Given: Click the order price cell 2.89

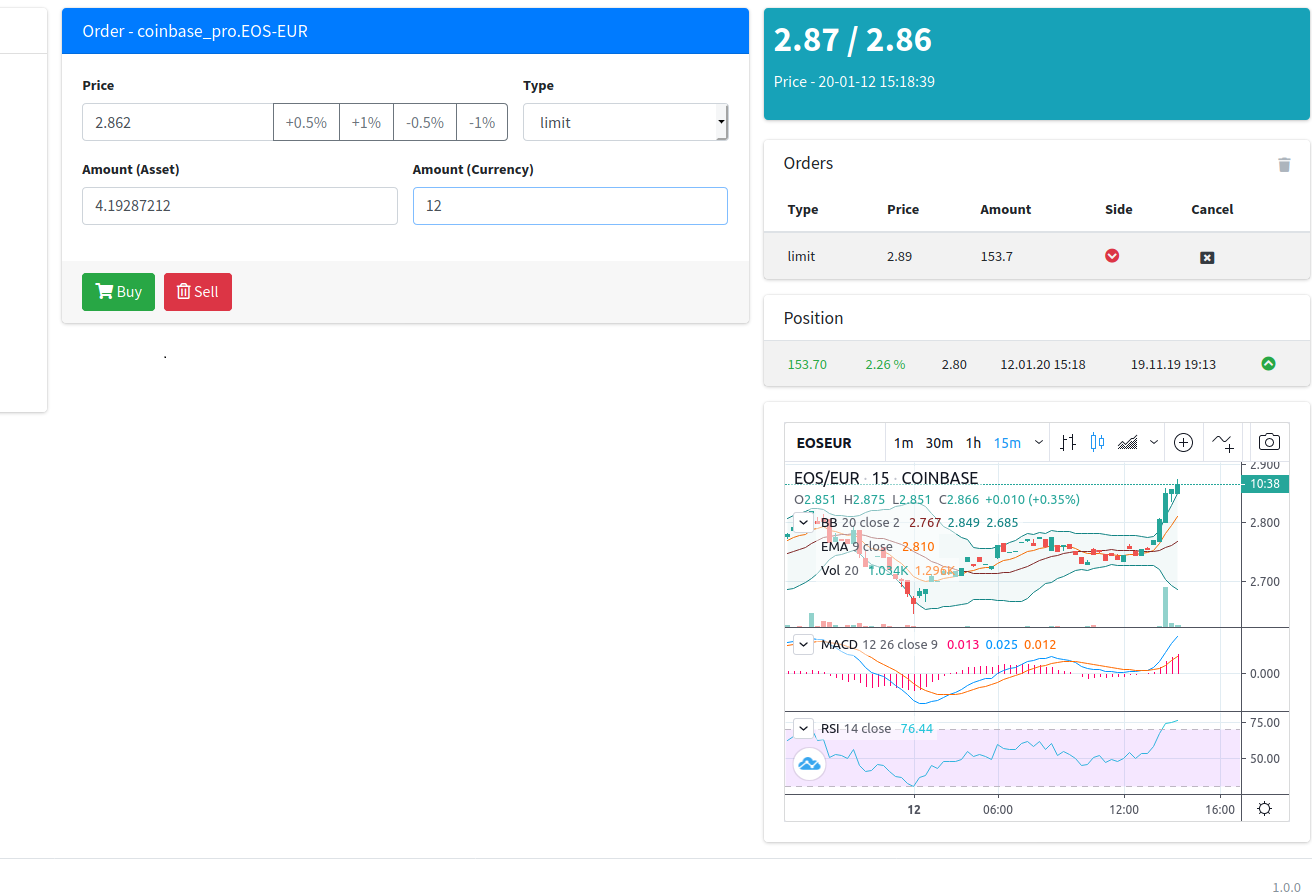Looking at the screenshot, I should tap(899, 256).
